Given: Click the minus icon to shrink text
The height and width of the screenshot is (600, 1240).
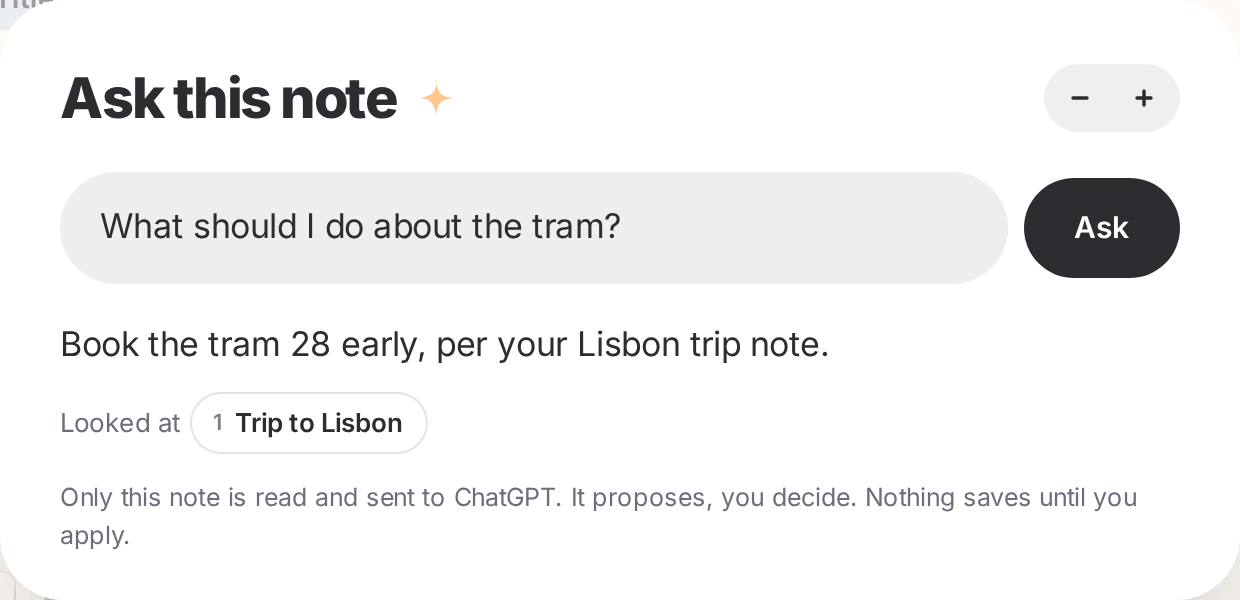Looking at the screenshot, I should [x=1079, y=98].
